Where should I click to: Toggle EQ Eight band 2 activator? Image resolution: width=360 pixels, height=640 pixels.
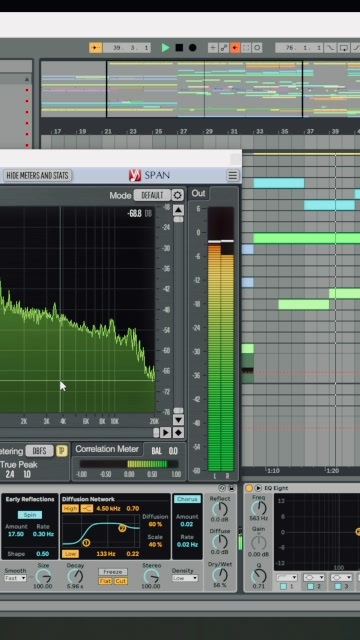[x=310, y=587]
